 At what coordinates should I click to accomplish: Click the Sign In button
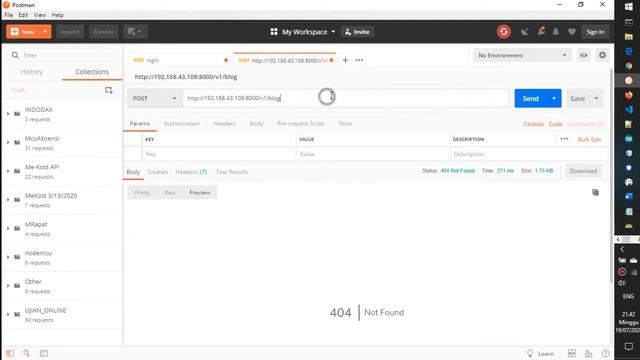(x=595, y=32)
